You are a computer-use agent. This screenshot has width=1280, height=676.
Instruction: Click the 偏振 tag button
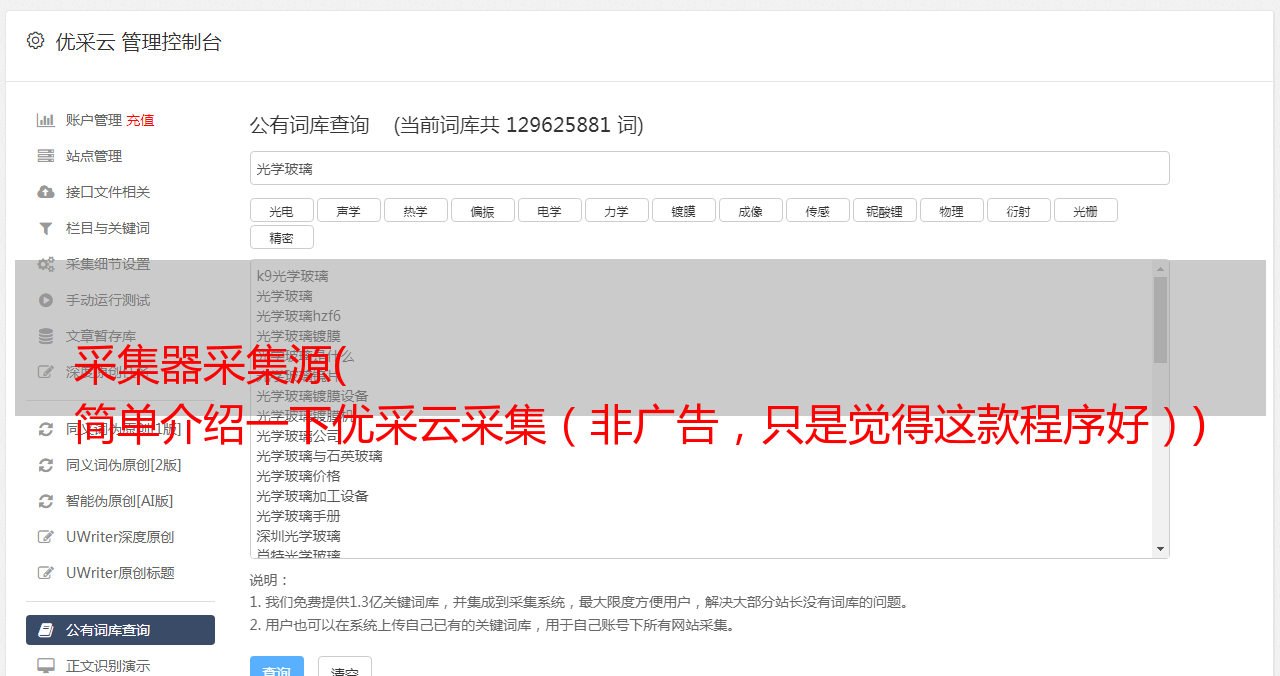[482, 210]
